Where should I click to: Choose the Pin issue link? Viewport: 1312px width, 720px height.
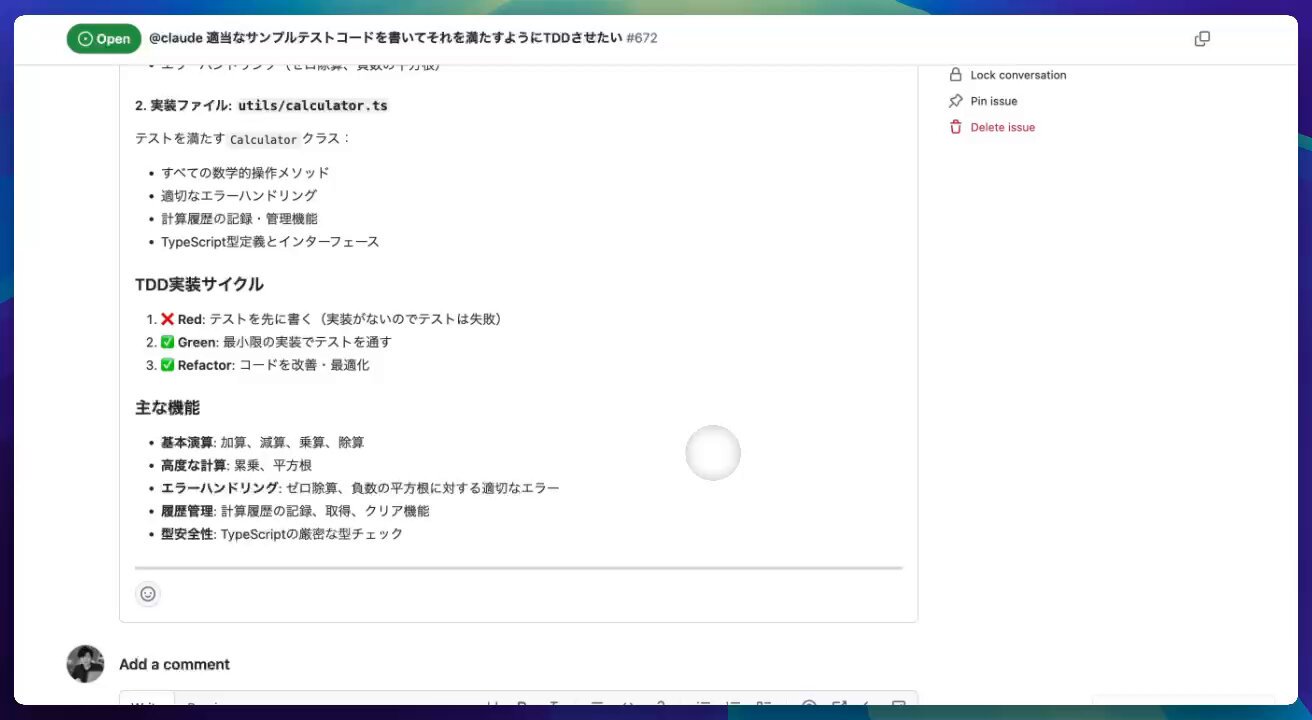[994, 101]
